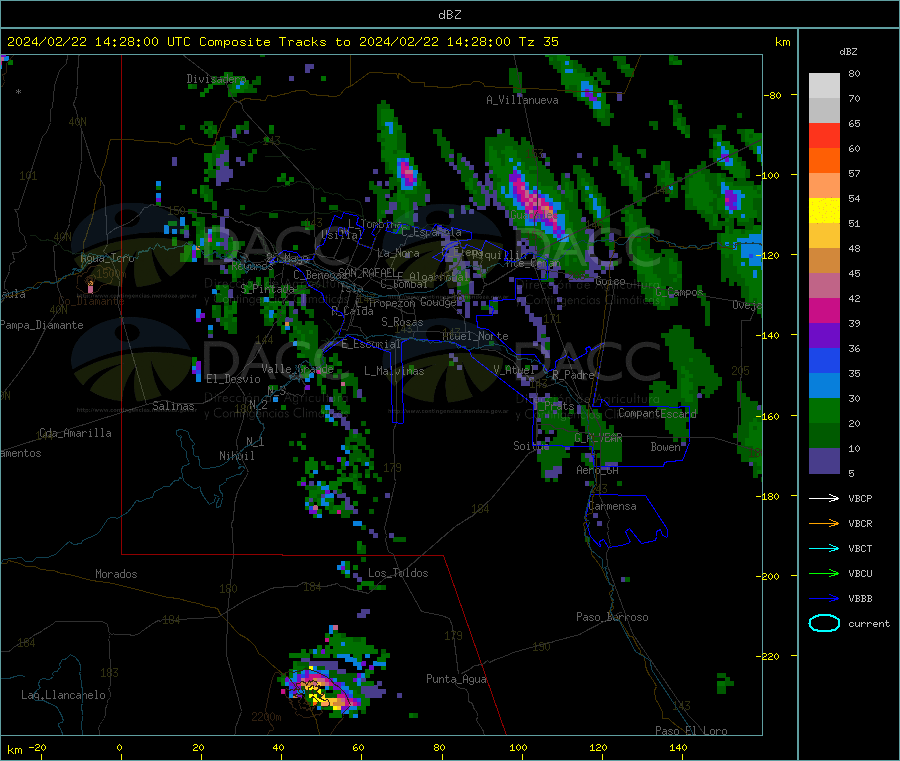
Task: Click the Pampa_Diamante map label
Action: pos(42,325)
